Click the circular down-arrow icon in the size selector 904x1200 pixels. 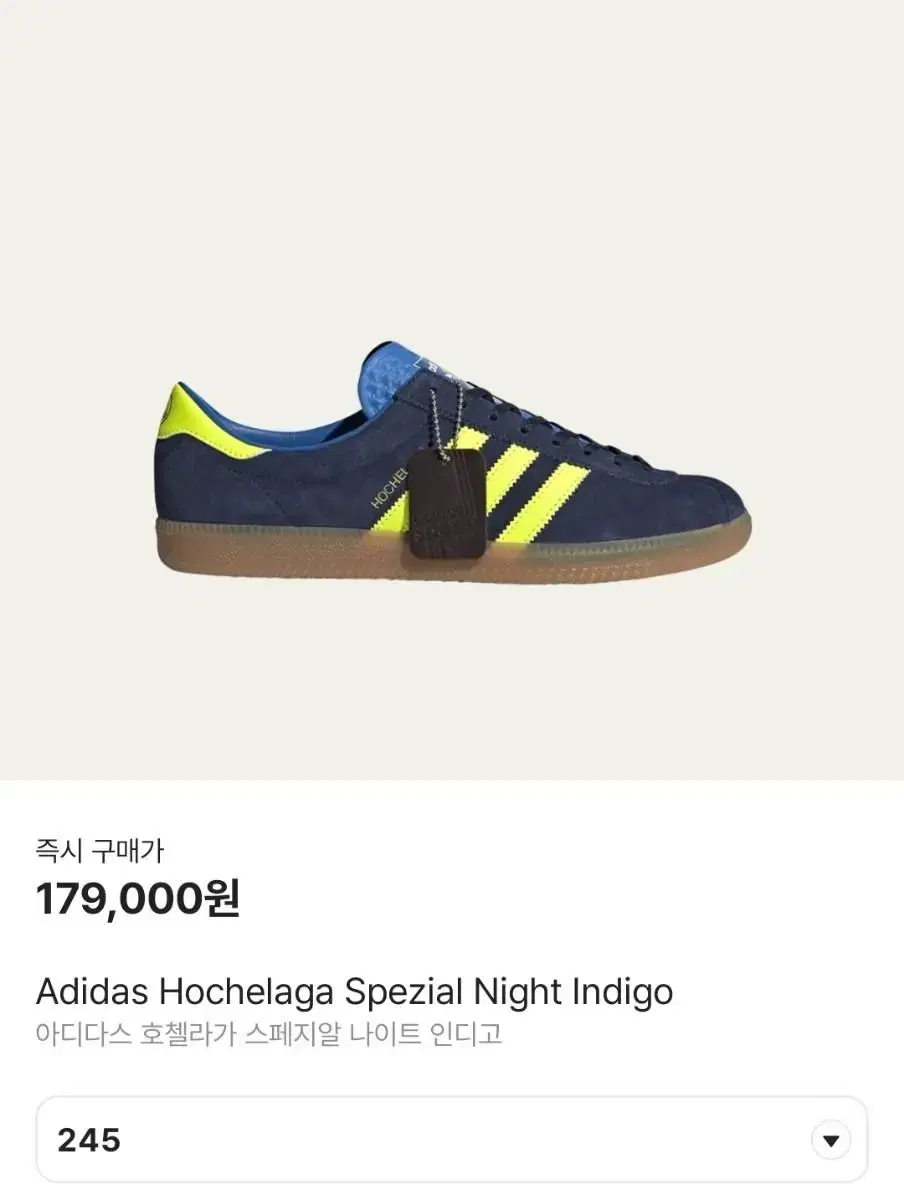[x=829, y=1140]
